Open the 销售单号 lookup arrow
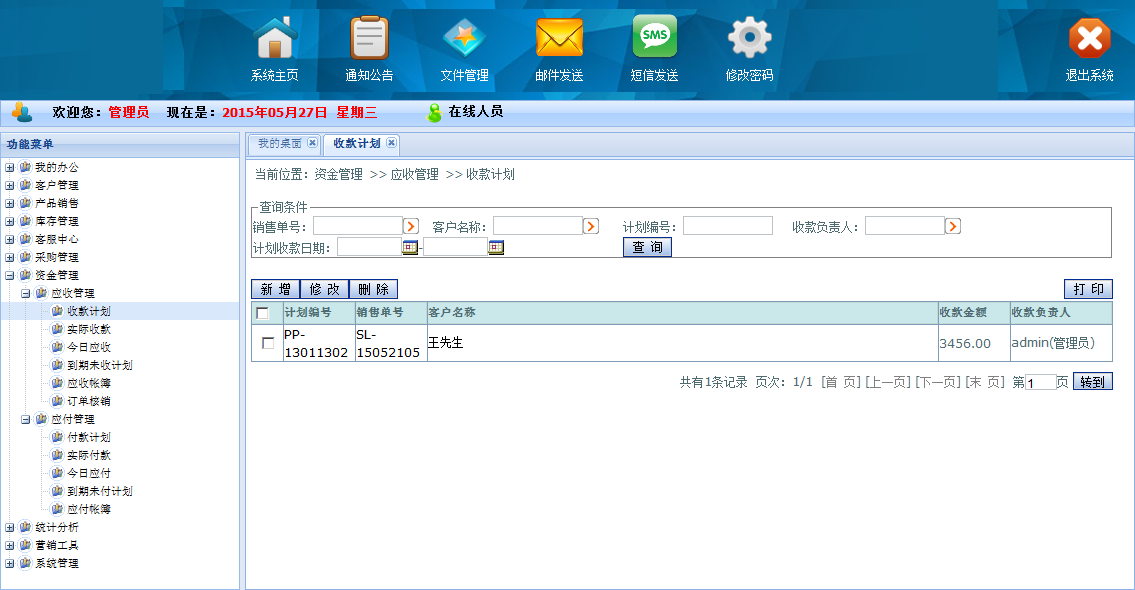Screen dimensions: 1135x590 [410, 226]
